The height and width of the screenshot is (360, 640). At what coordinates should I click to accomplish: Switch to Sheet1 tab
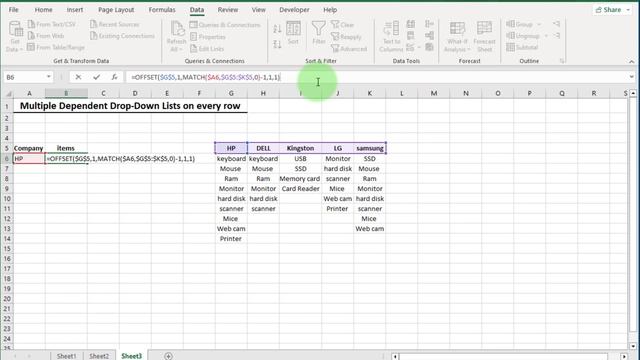coord(67,356)
